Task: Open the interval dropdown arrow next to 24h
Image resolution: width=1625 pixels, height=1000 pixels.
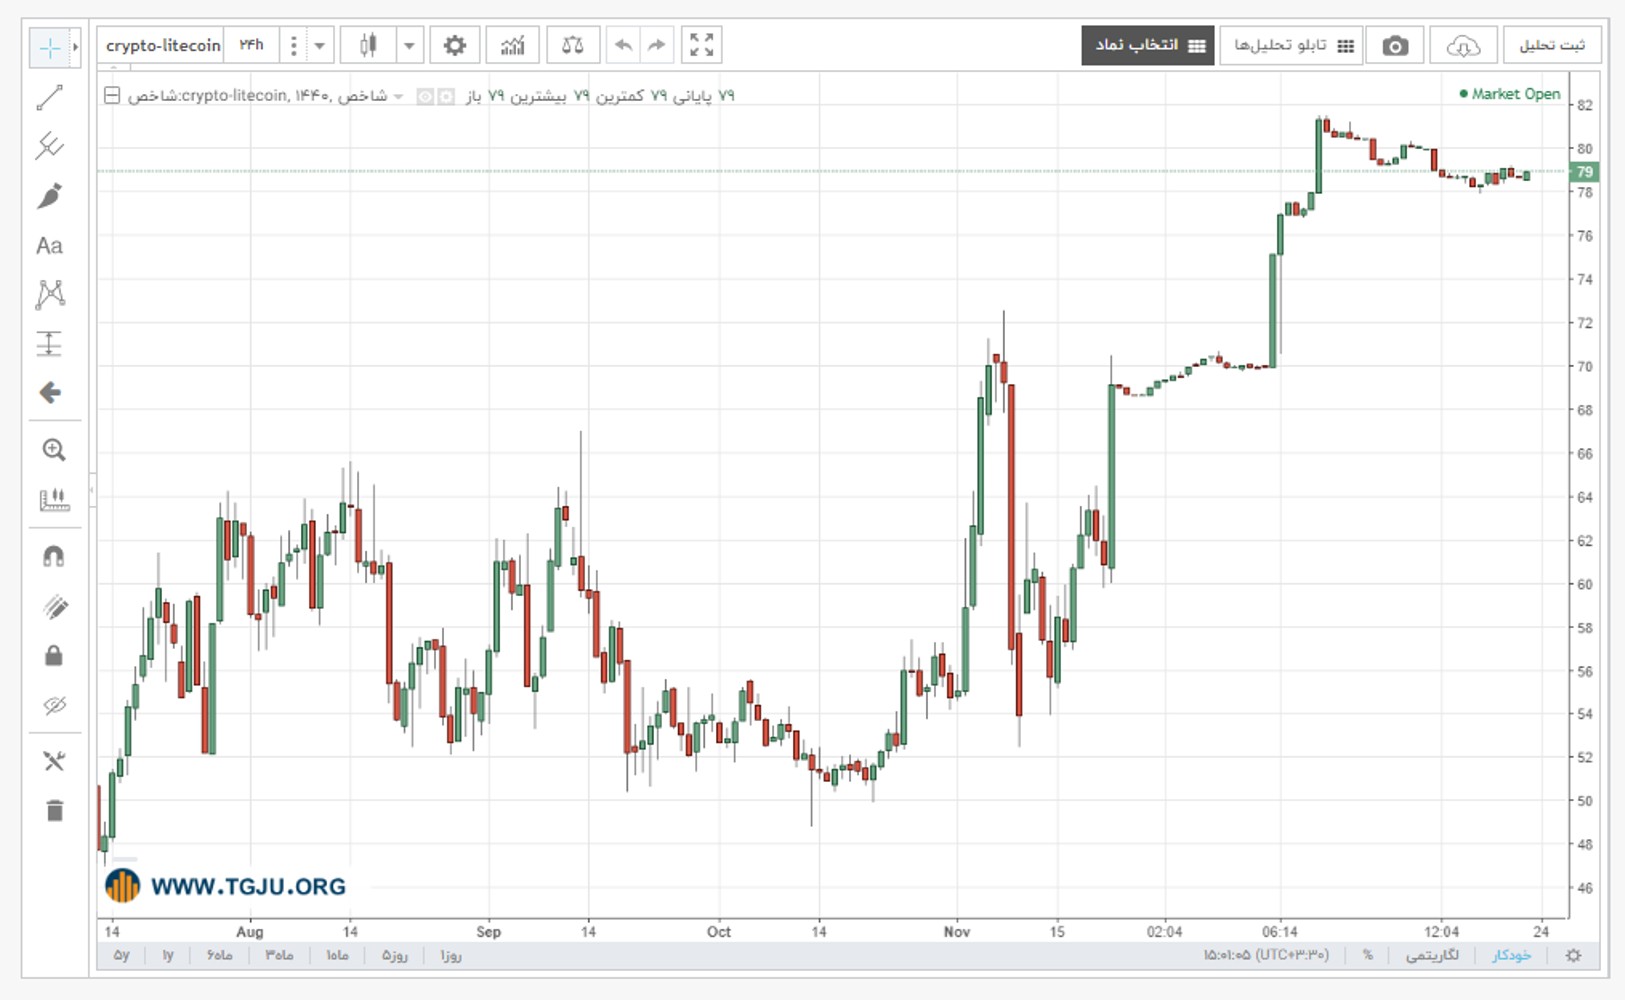Action: (320, 45)
